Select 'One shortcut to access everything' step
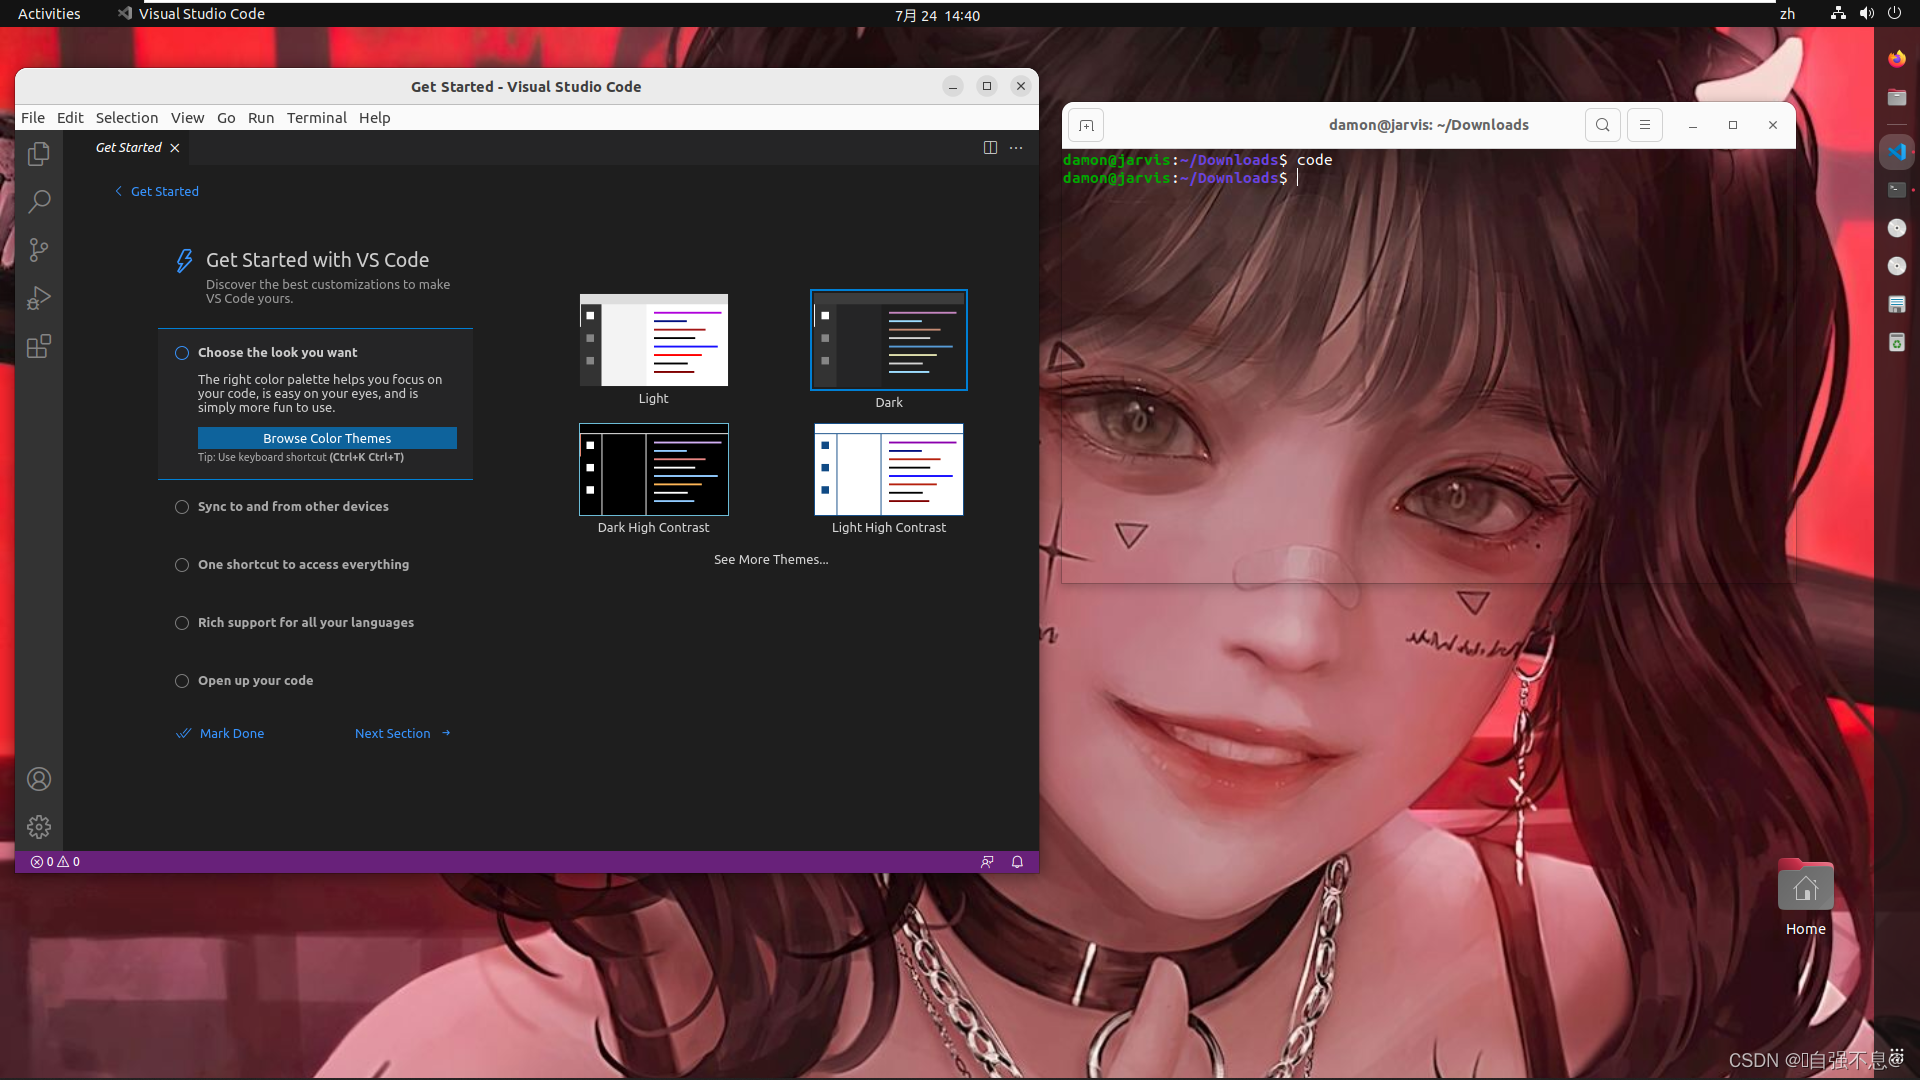Viewport: 1920px width, 1080px height. (x=303, y=565)
